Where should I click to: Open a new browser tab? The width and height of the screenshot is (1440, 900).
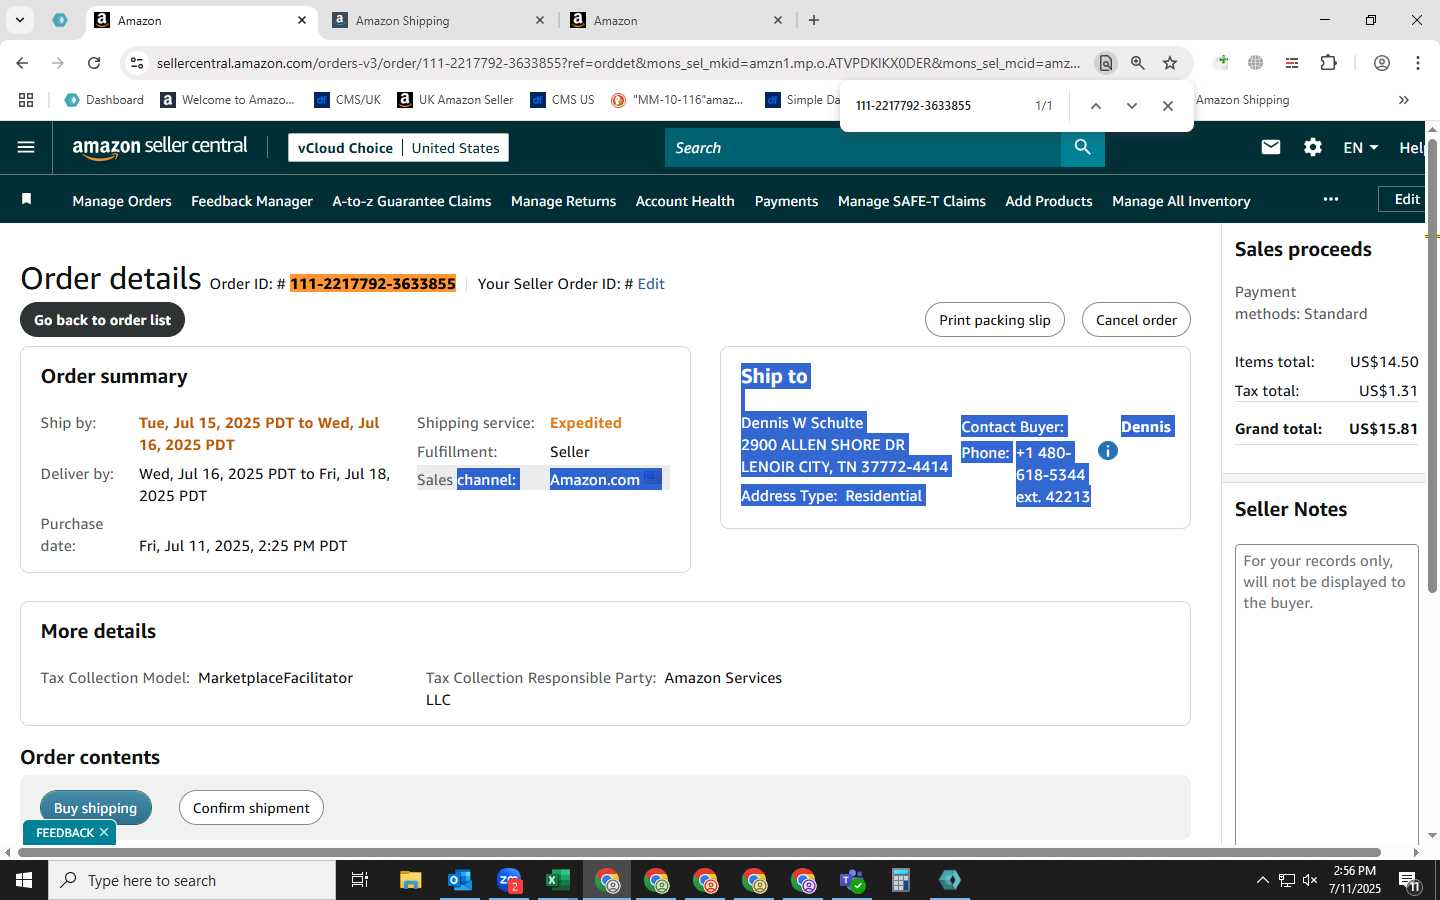[814, 20]
